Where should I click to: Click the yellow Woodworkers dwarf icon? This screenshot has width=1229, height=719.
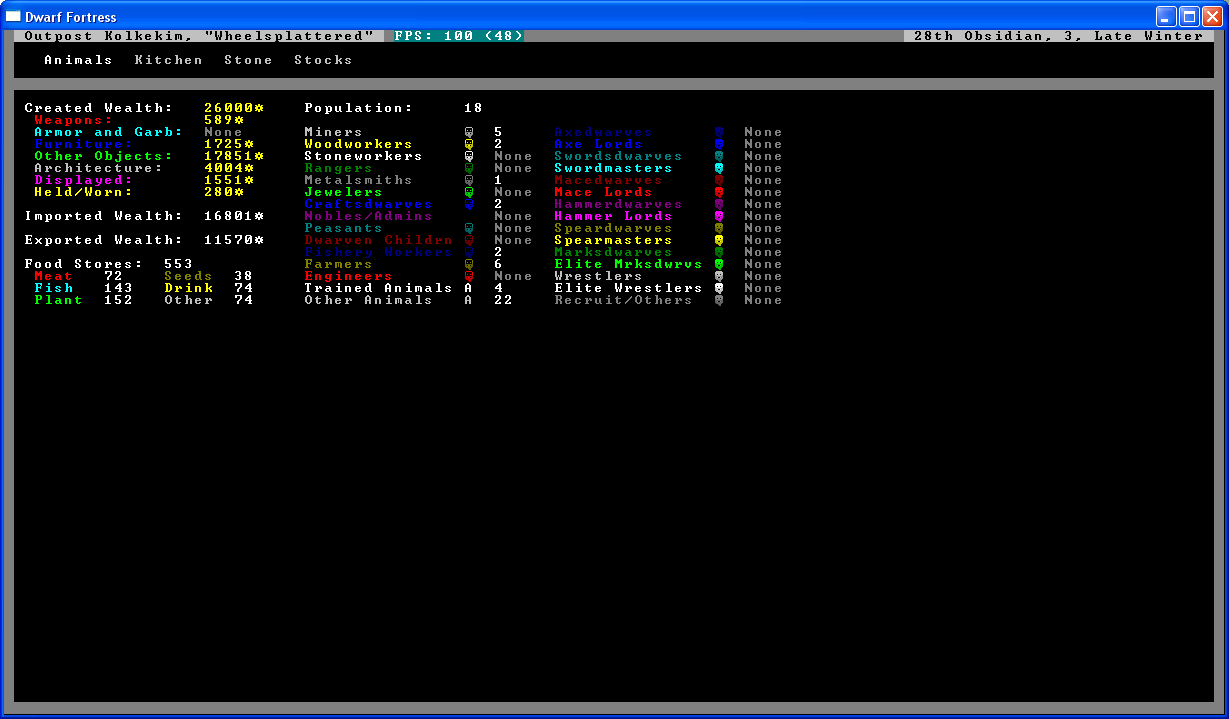click(x=469, y=144)
